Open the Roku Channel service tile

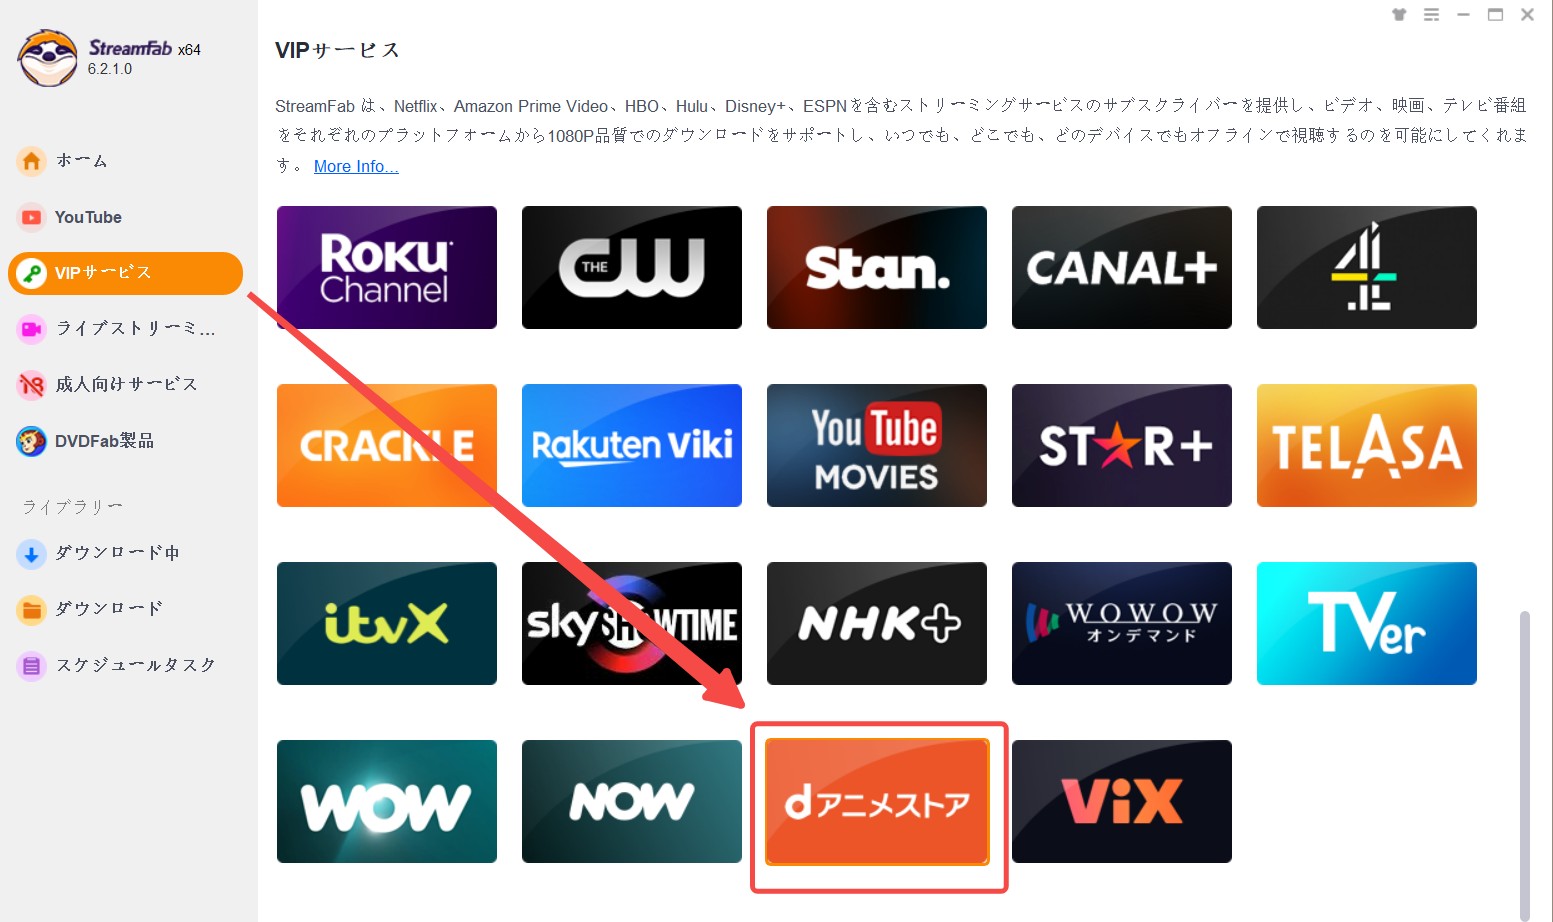point(387,267)
